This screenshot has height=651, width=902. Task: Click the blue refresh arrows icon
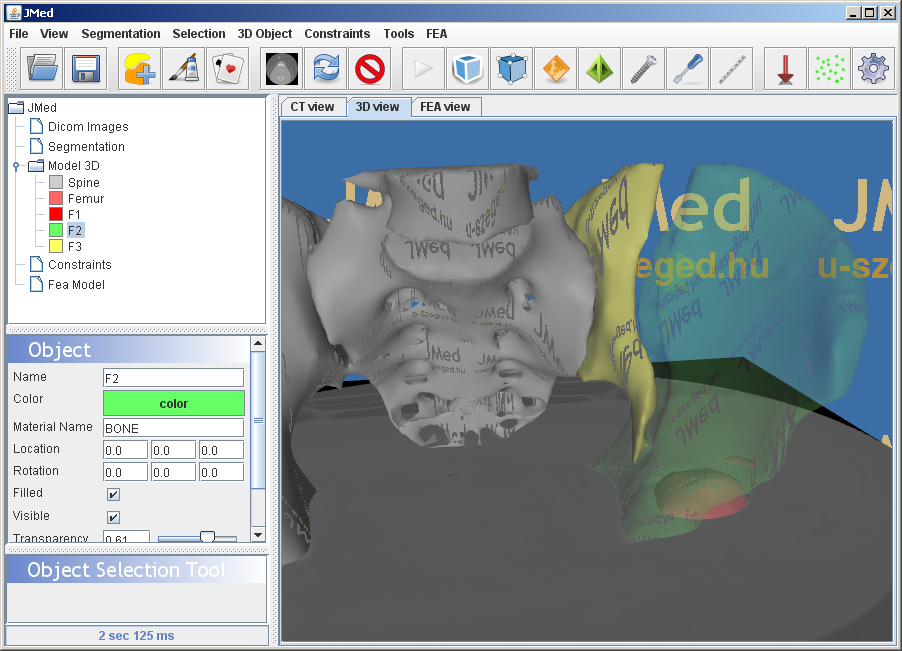tap(326, 69)
